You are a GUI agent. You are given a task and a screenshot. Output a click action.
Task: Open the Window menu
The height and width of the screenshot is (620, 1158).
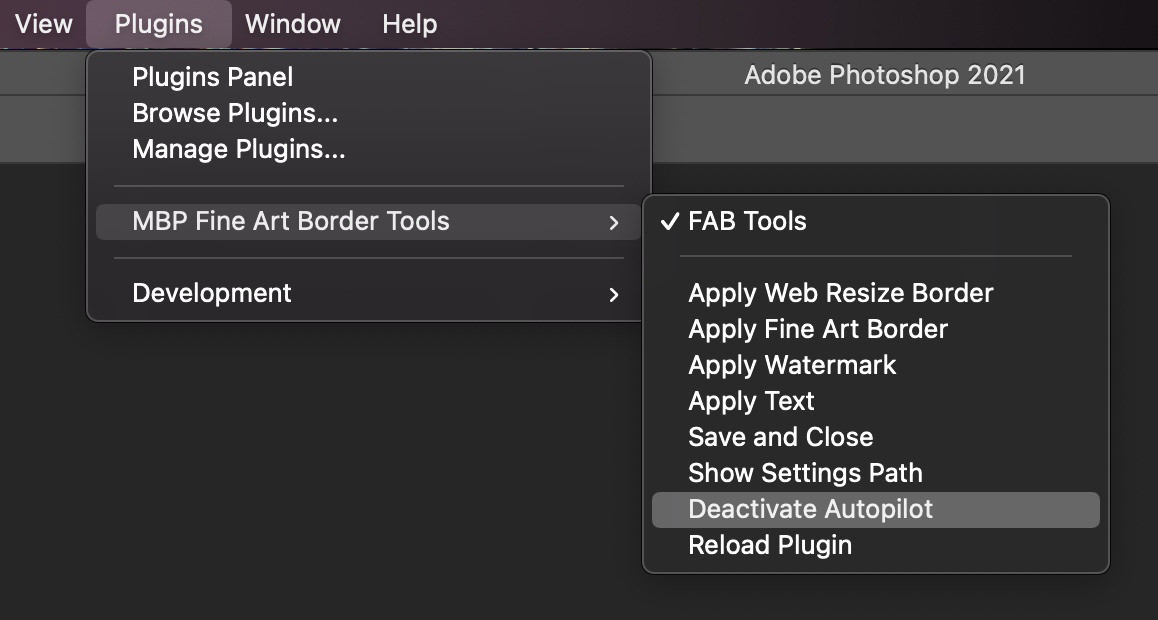click(292, 24)
